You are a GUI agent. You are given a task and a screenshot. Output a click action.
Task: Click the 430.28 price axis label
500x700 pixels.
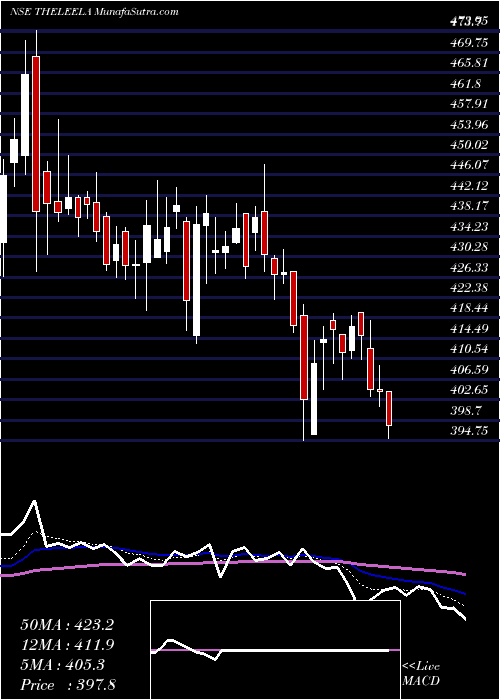coord(468,247)
